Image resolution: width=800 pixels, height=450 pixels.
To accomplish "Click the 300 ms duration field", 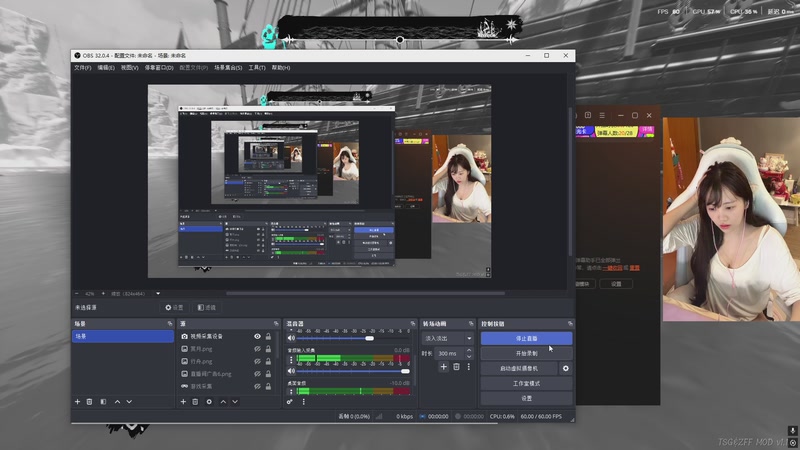I will click(449, 354).
